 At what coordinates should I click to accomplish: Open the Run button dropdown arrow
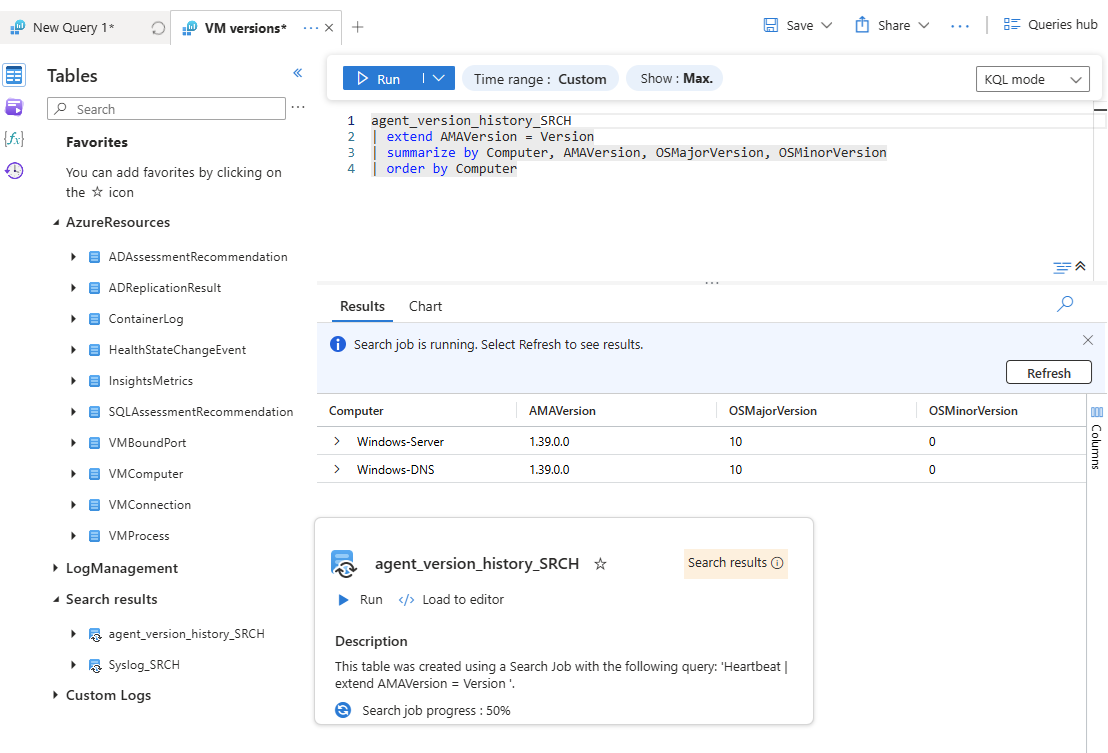click(439, 78)
